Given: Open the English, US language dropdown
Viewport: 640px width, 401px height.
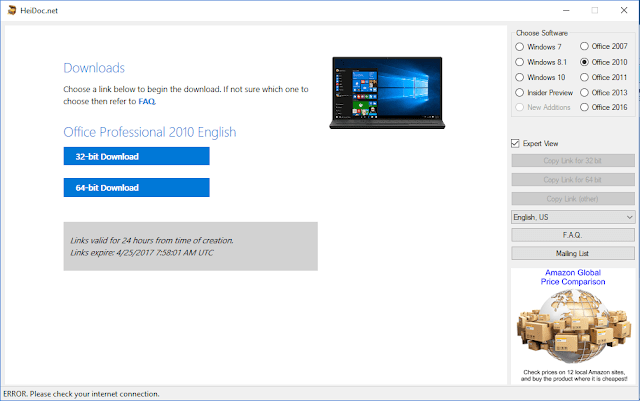Looking at the screenshot, I should coord(573,217).
